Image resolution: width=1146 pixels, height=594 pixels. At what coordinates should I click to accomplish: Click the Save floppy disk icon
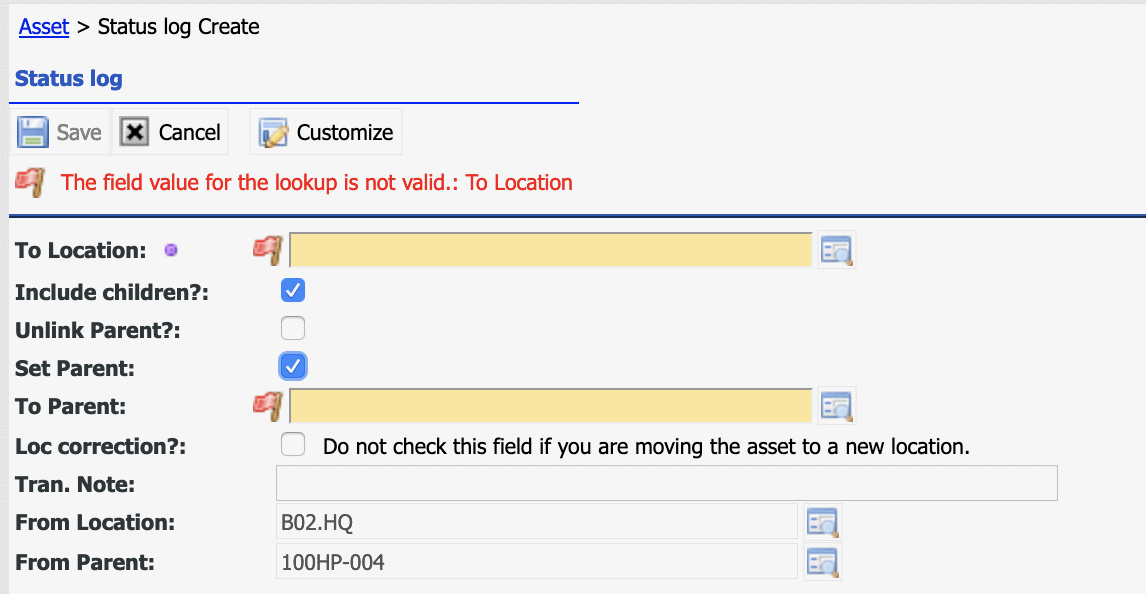33,132
